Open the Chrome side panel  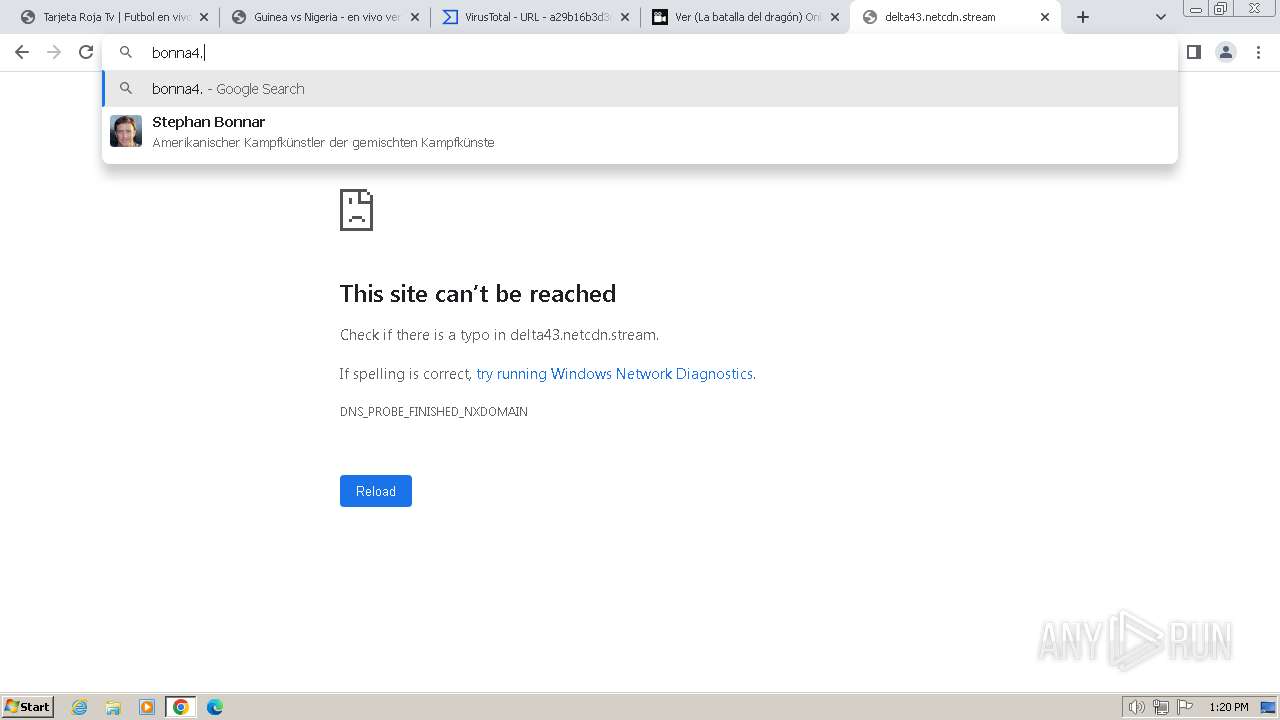pyautogui.click(x=1194, y=52)
